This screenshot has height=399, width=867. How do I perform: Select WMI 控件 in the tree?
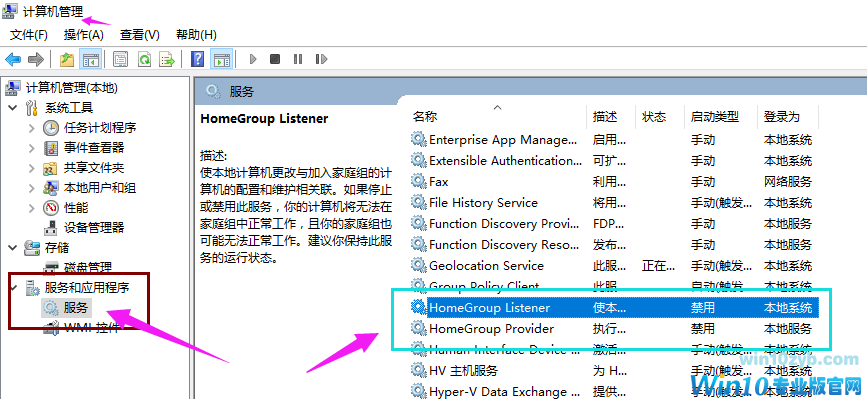pyautogui.click(x=91, y=328)
